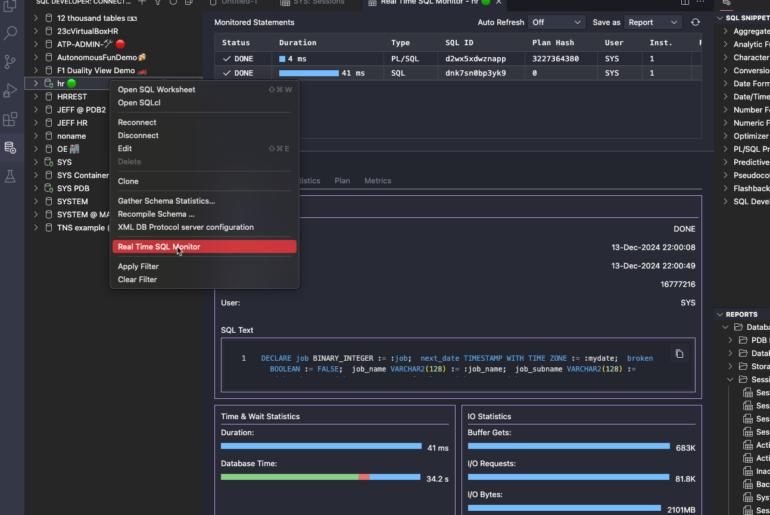Open the Run and Debug icon
770x515 pixels.
coord(11,90)
